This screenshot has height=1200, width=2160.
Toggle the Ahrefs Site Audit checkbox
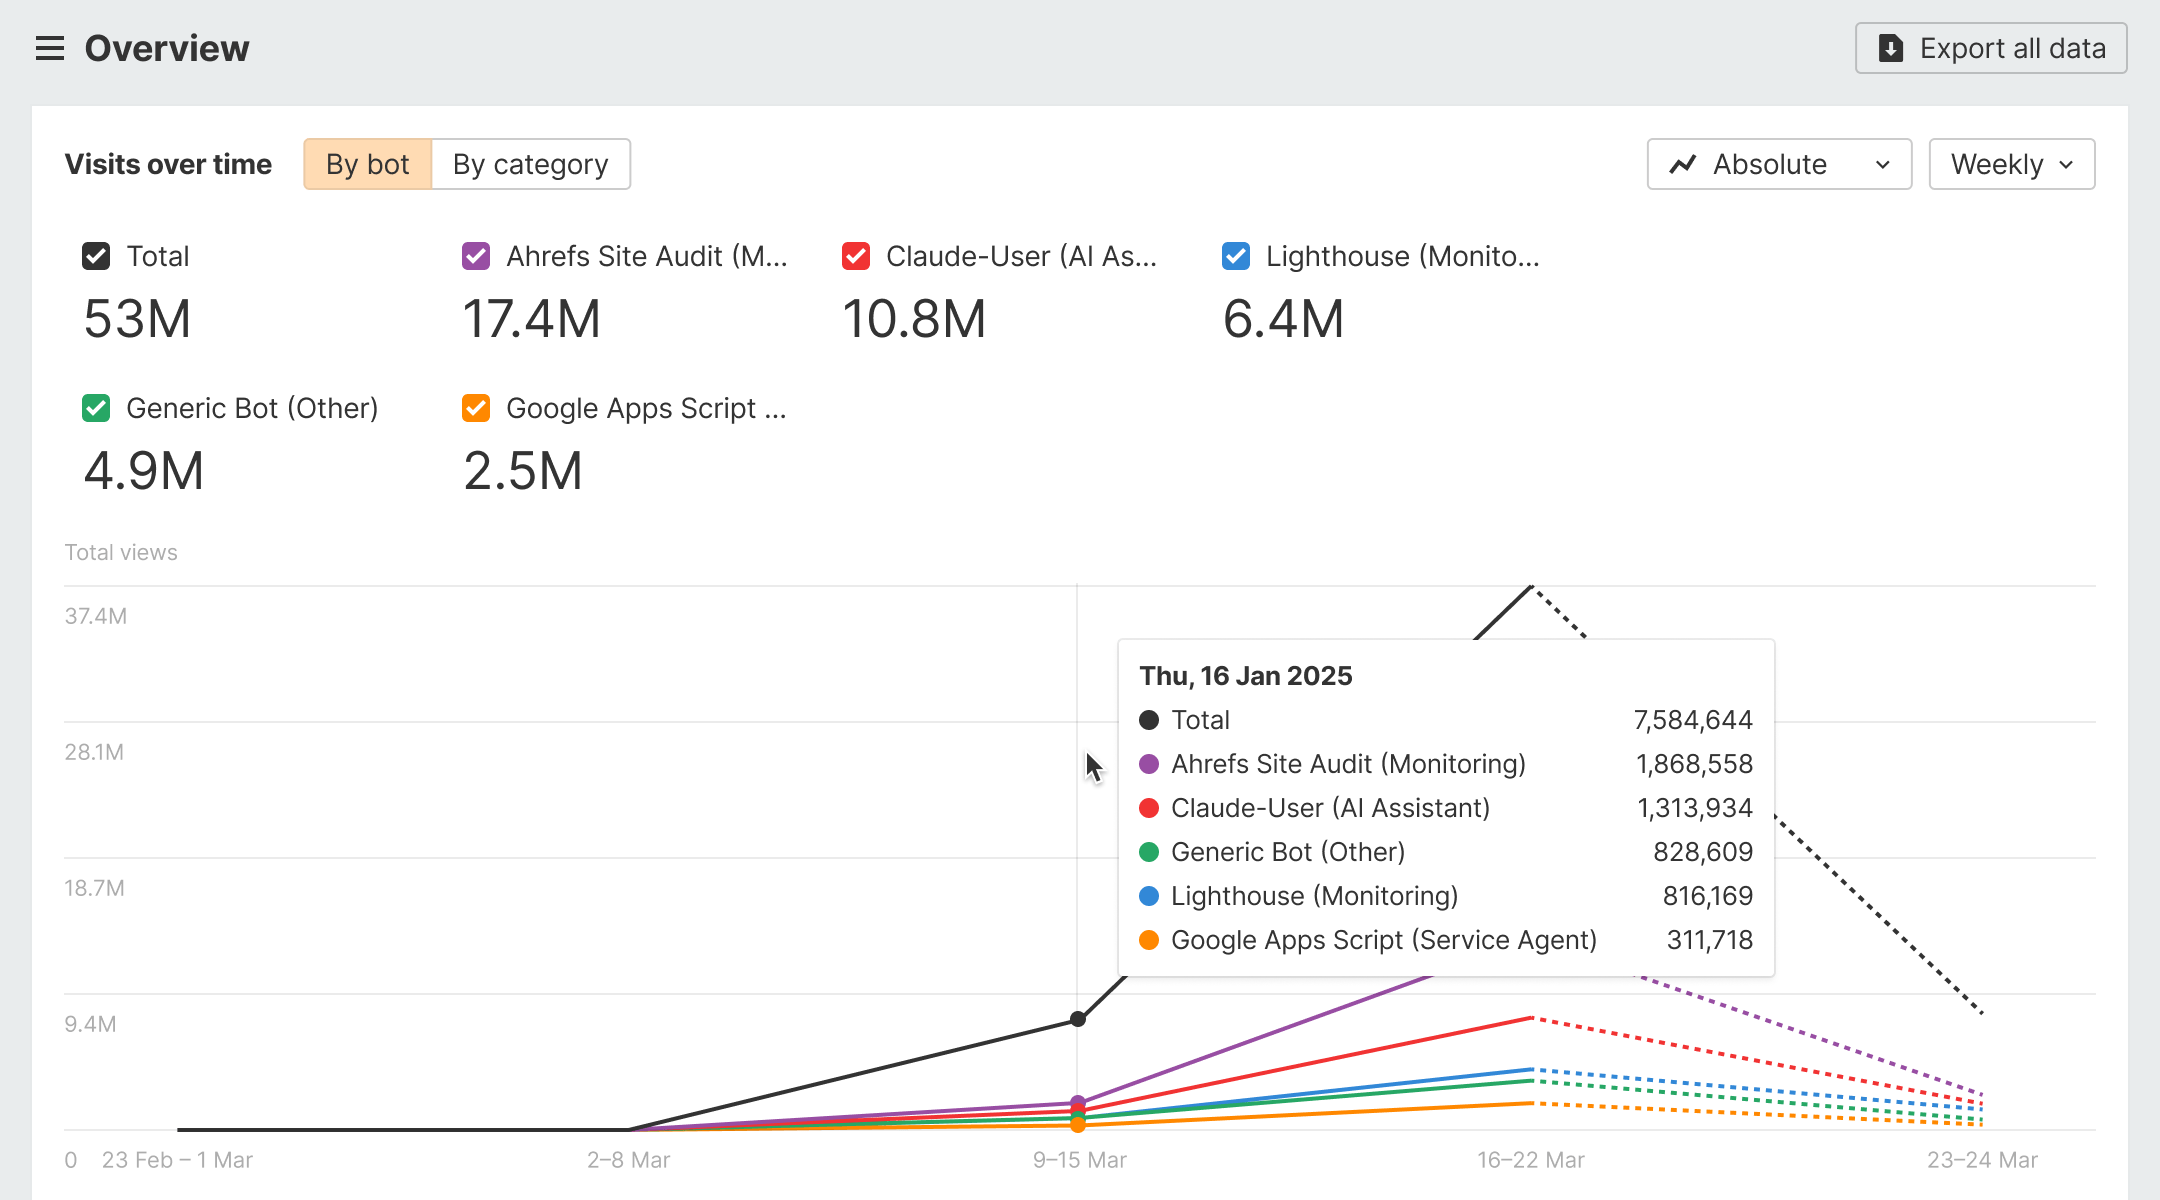click(x=476, y=256)
